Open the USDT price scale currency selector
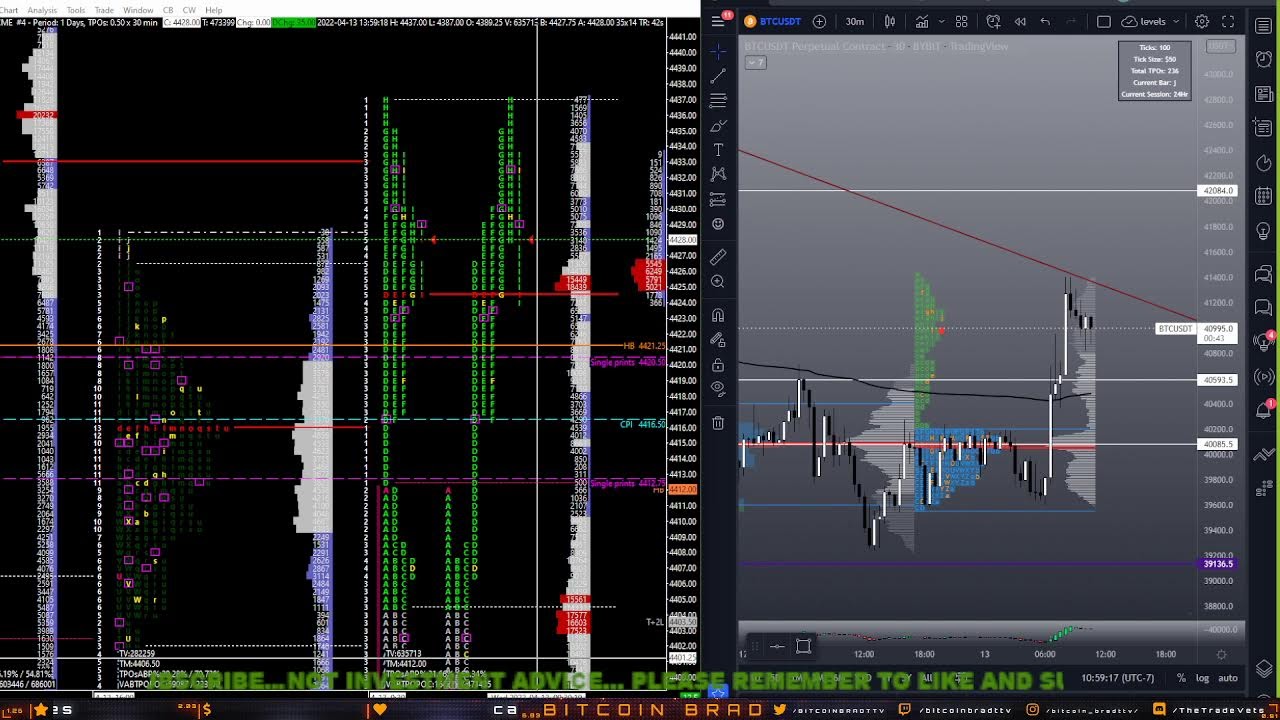Image resolution: width=1280 pixels, height=720 pixels. click(x=1219, y=46)
